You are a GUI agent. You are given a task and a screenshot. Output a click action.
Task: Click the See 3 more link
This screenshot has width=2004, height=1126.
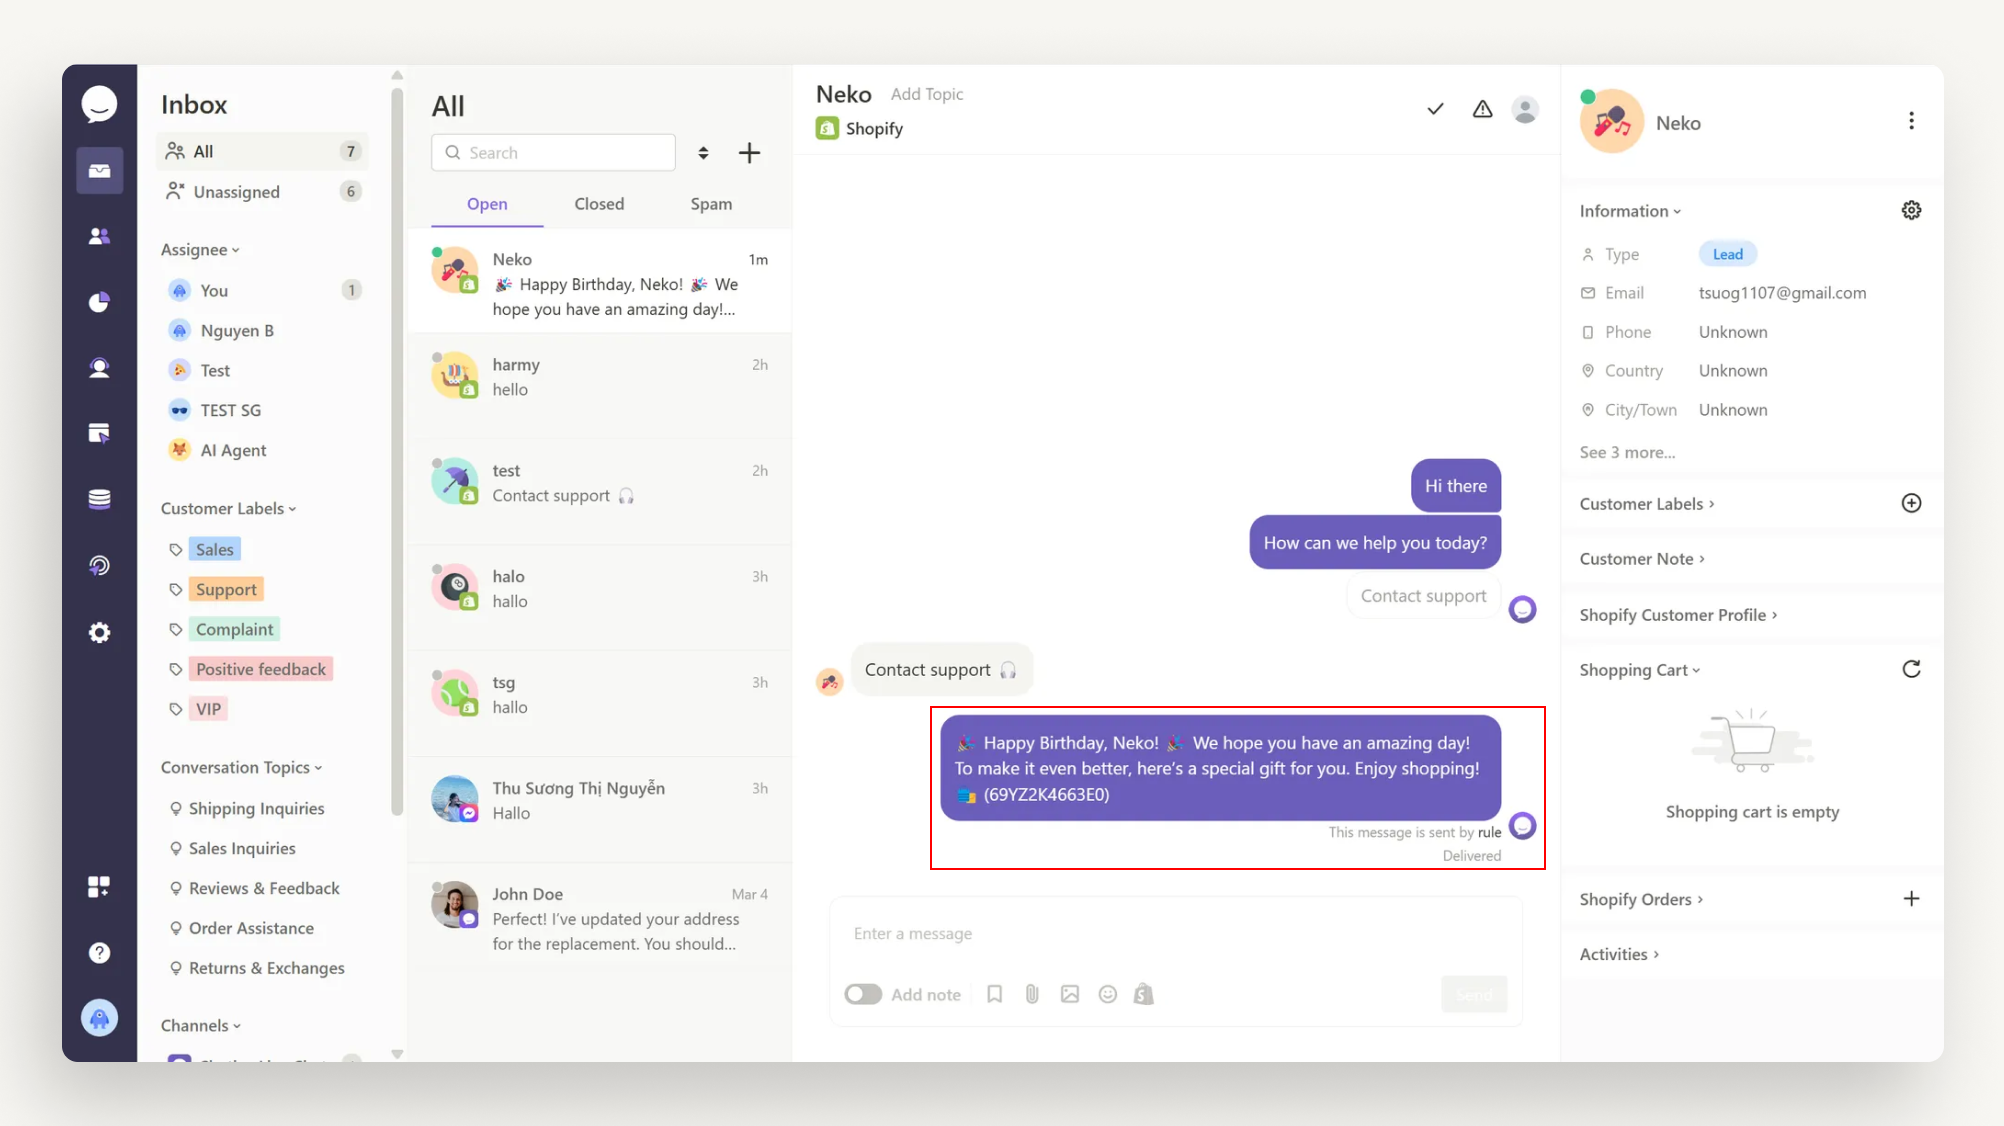(1627, 452)
